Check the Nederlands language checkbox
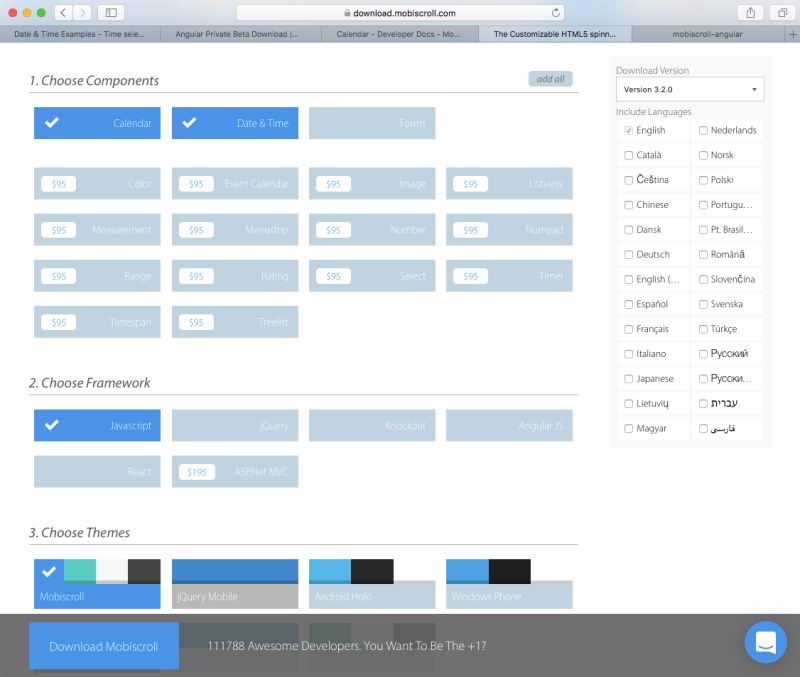800x677 pixels. click(x=704, y=130)
